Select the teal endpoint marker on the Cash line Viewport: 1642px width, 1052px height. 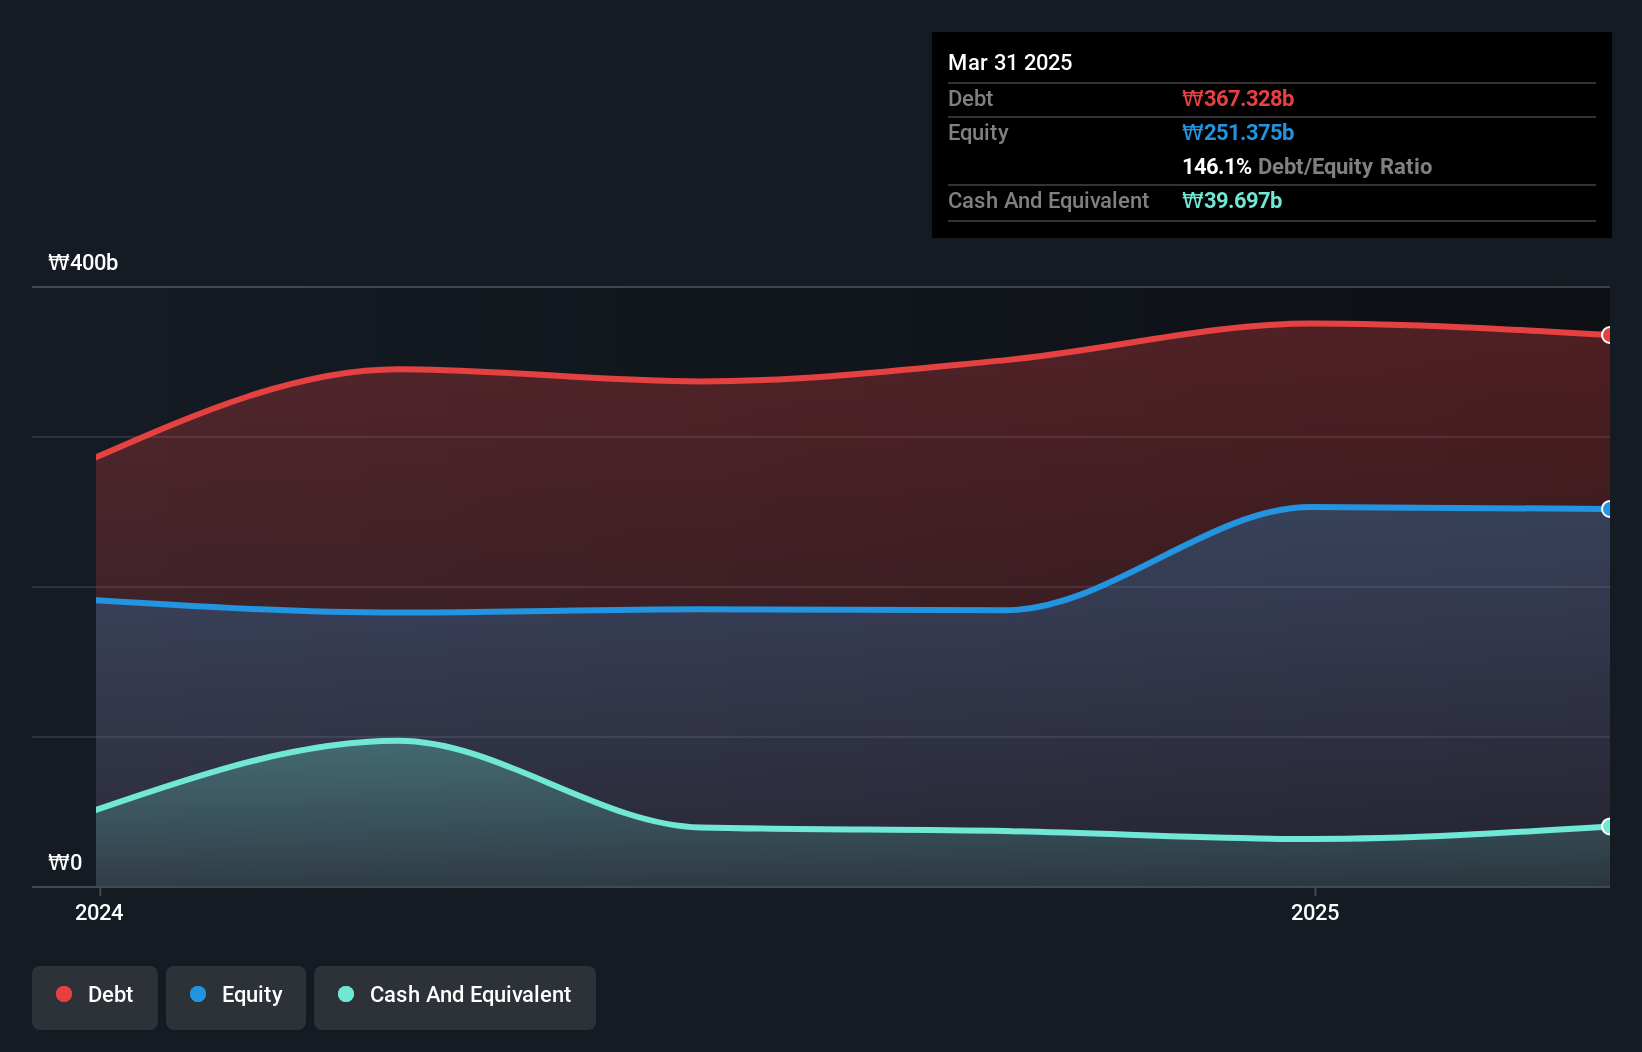(1607, 826)
